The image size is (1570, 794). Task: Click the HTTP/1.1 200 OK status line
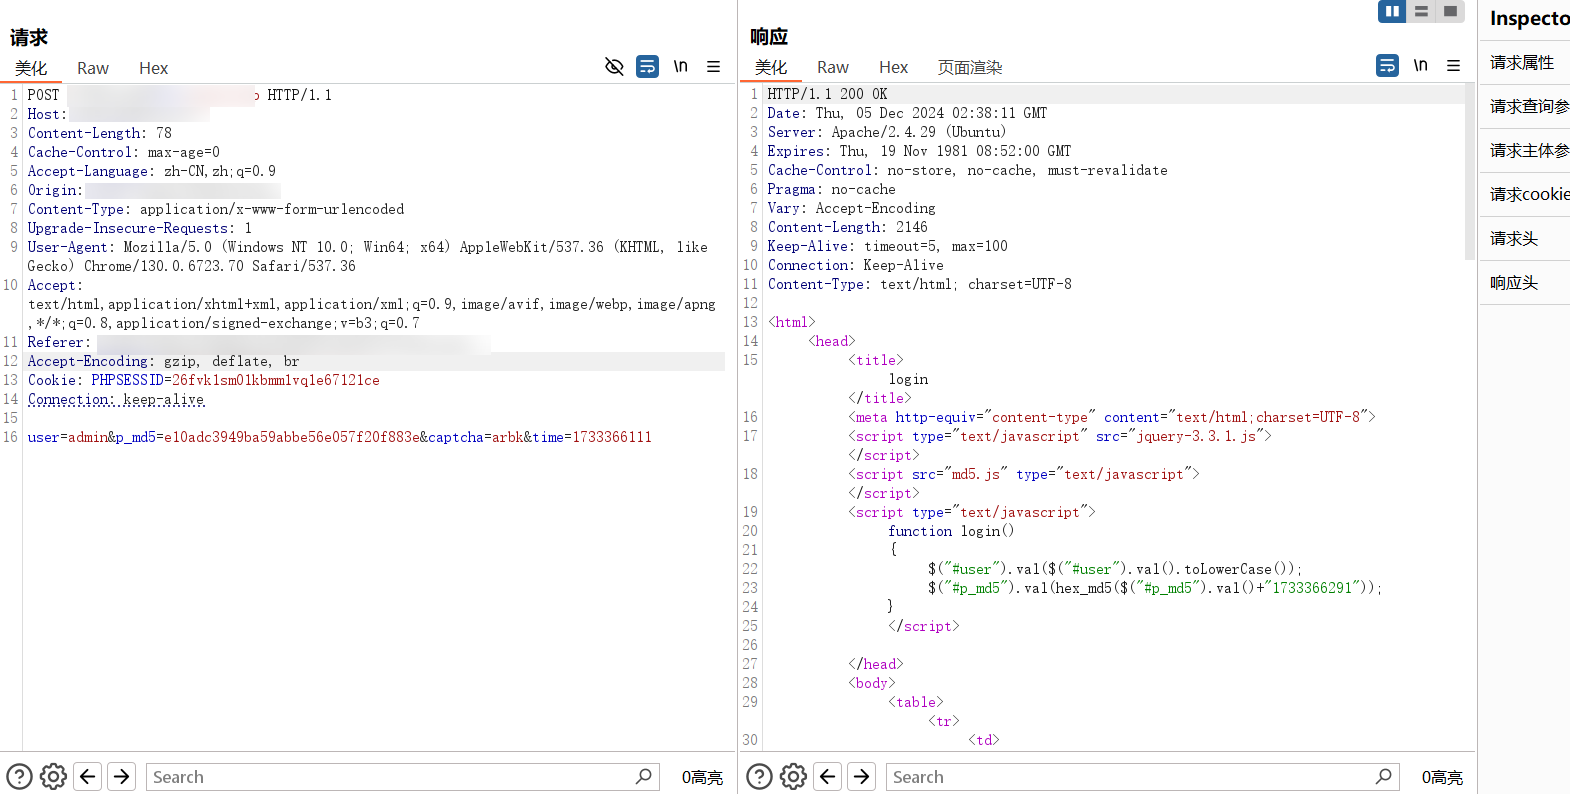point(827,94)
